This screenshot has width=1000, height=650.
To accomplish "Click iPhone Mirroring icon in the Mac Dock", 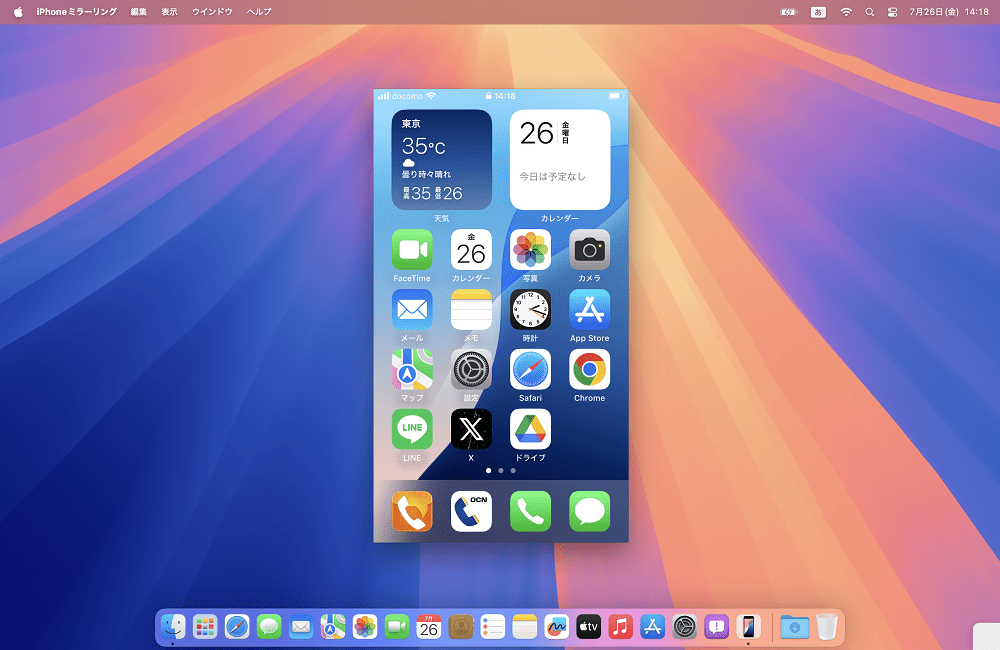I will pyautogui.click(x=749, y=627).
